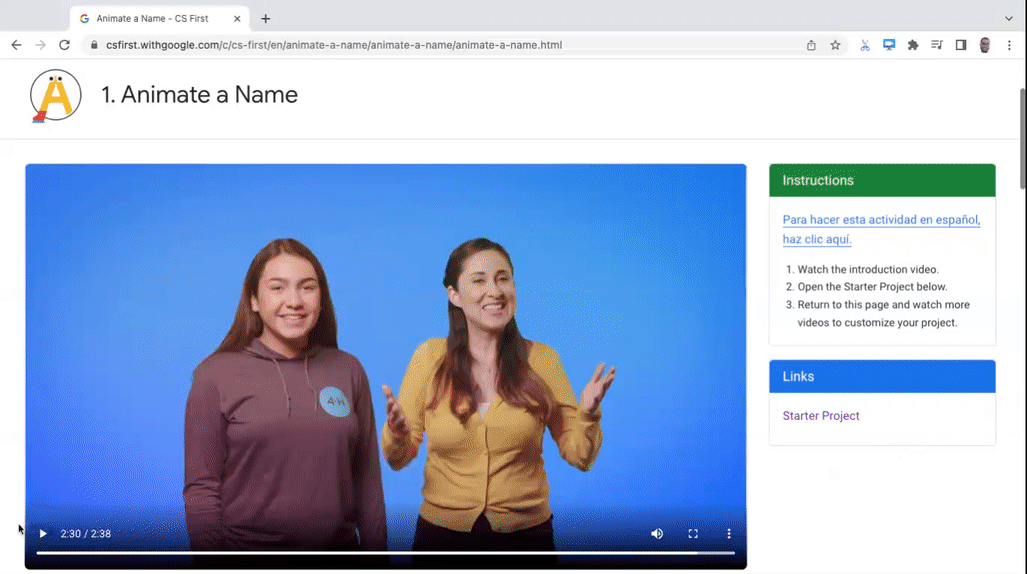Share this page using the share icon
Screen dimensions: 1027x574
pos(811,45)
